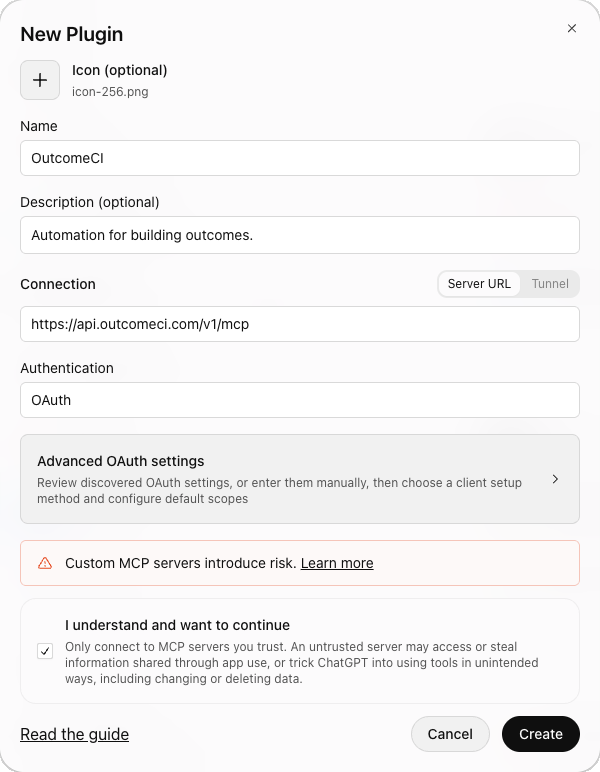Uncheck I understand and want to continue
The image size is (600, 772).
click(45, 651)
